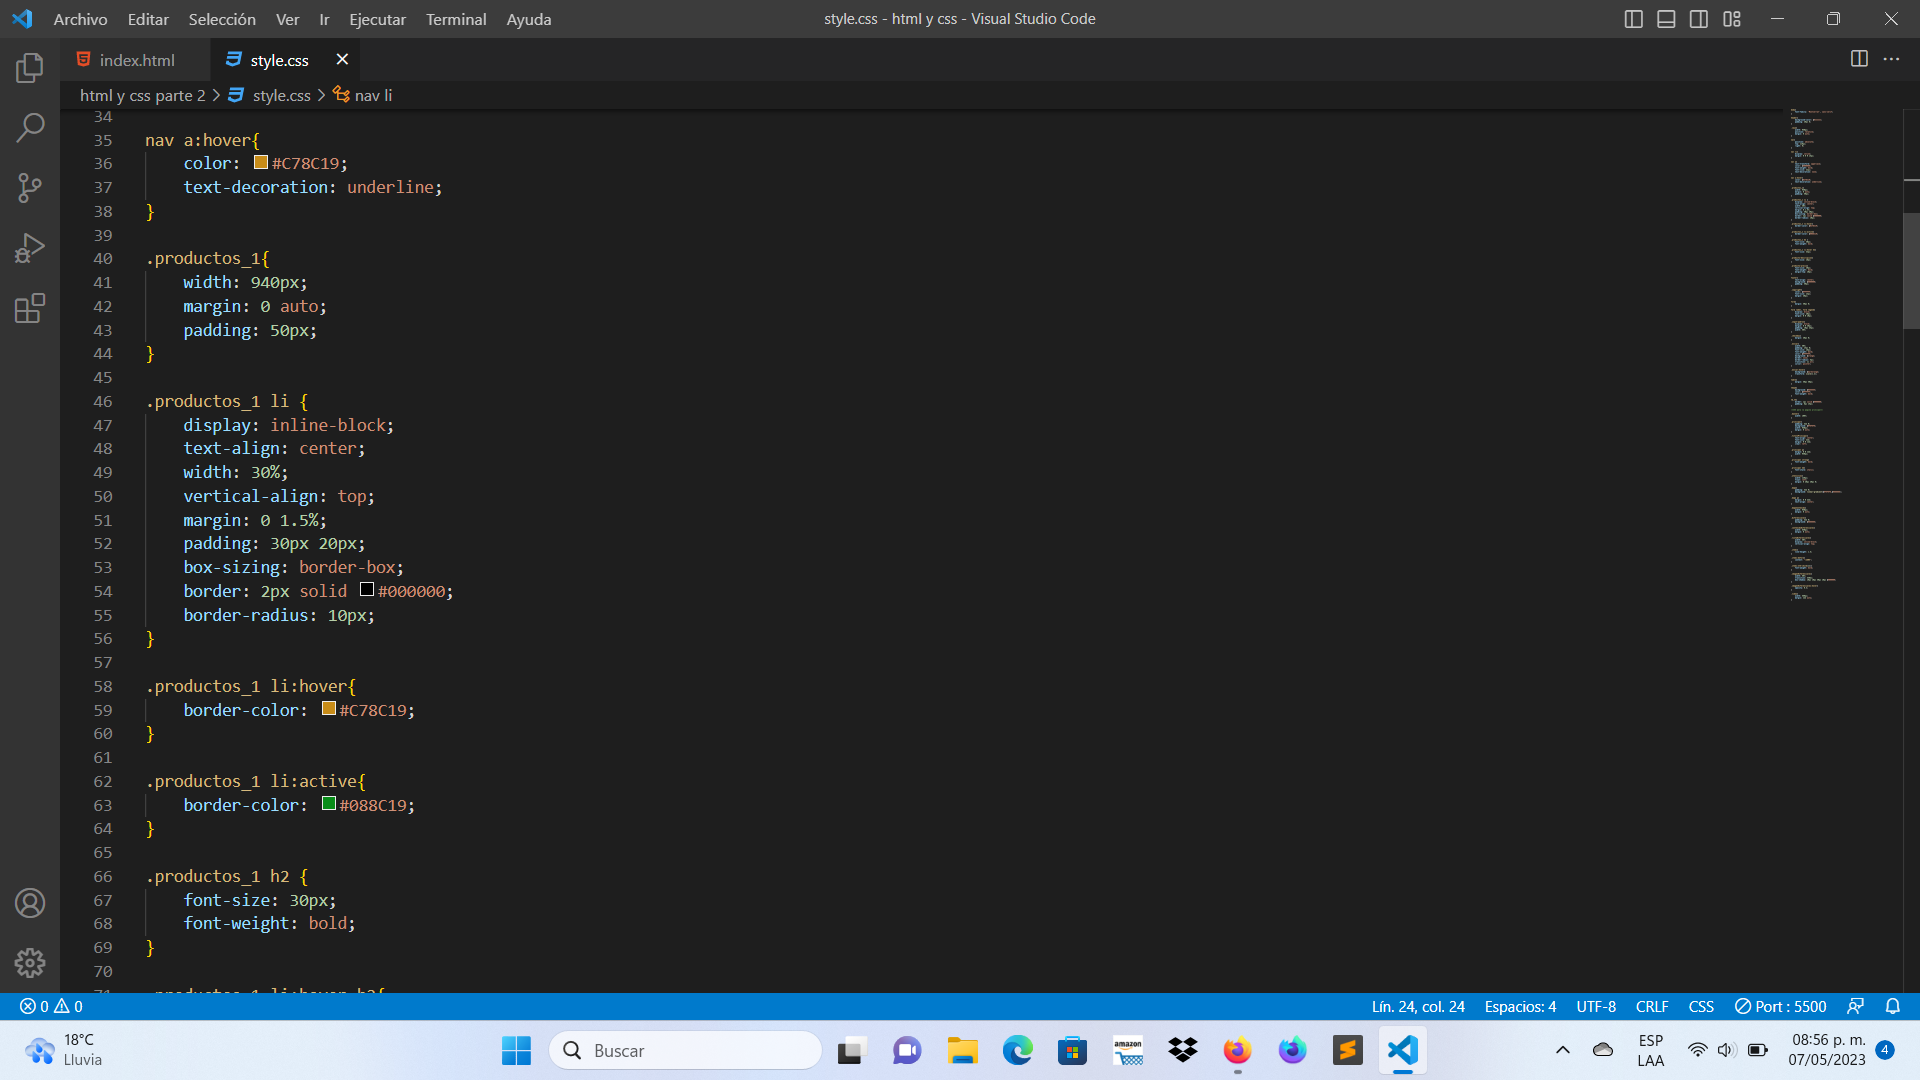Image resolution: width=1920 pixels, height=1080 pixels.
Task: Open the weather widget showing 18°C Lluvia
Action: (64, 1050)
